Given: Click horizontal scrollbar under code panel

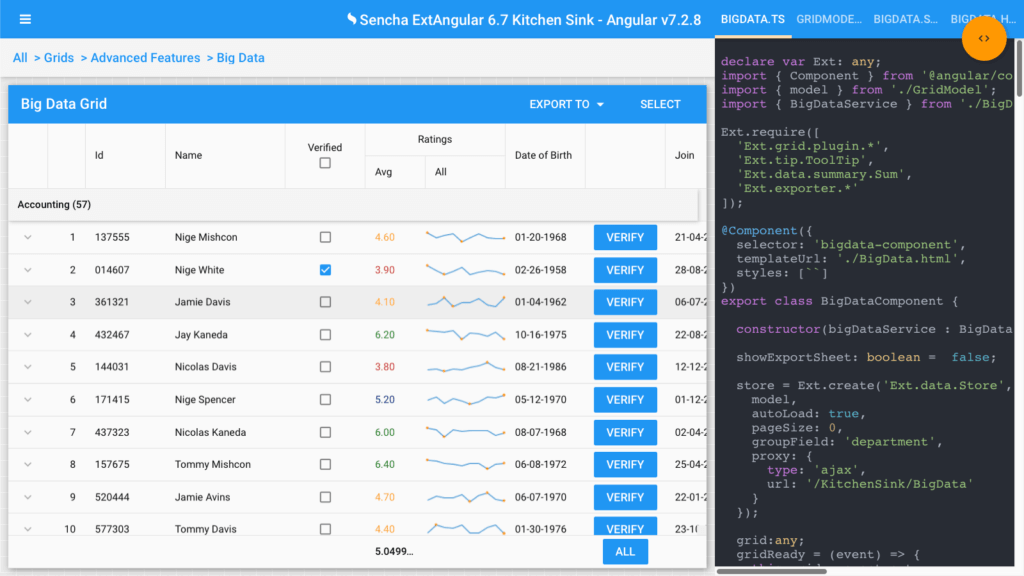Looking at the screenshot, I should click(771, 571).
